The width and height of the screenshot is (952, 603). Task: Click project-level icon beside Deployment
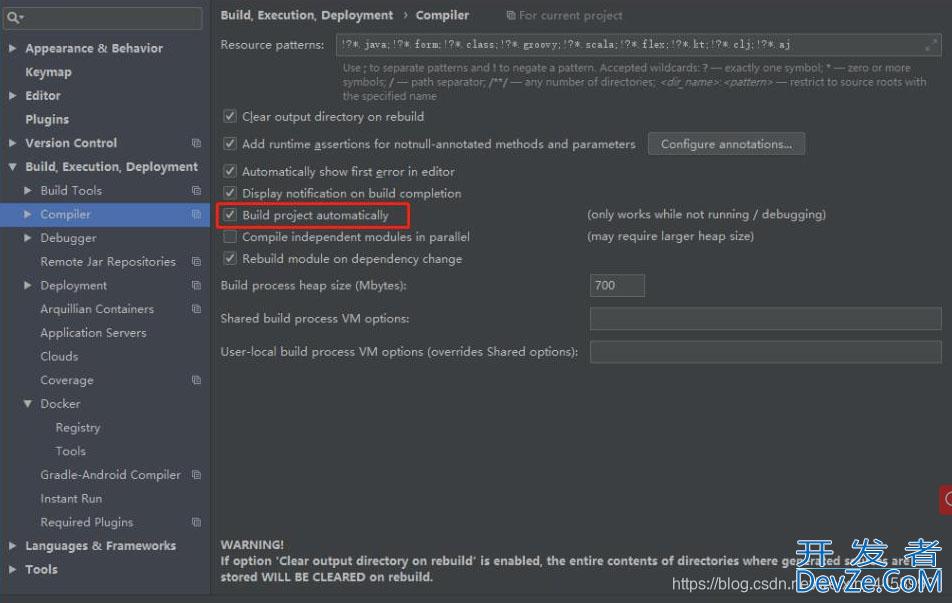coord(196,285)
